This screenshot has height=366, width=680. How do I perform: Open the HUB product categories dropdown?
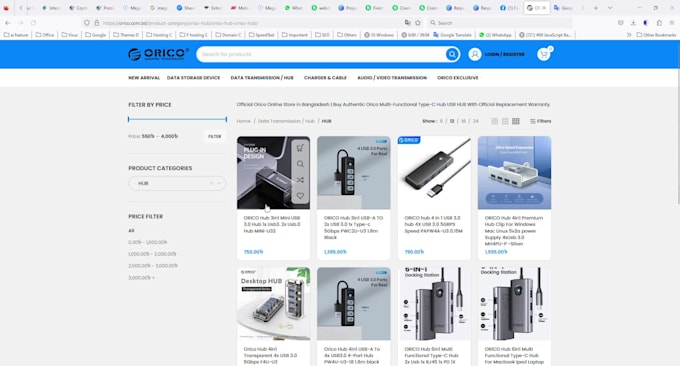[x=177, y=183]
